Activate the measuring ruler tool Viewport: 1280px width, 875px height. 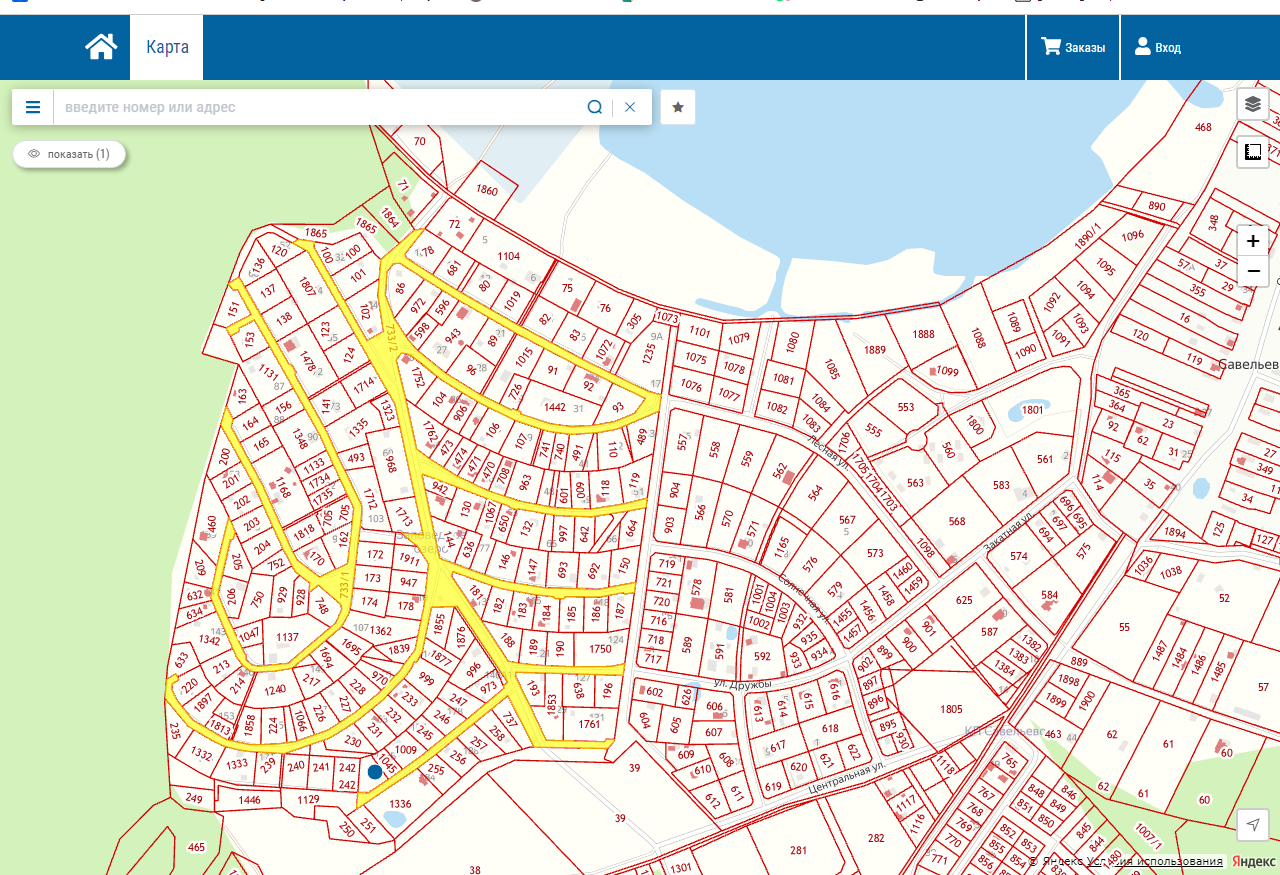coord(1253,152)
